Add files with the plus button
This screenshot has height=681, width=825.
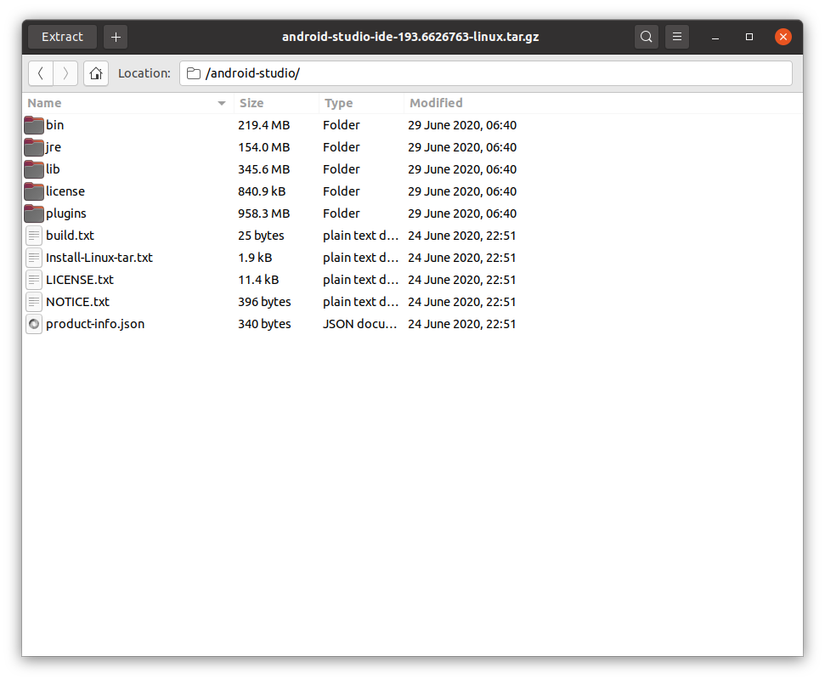[116, 37]
